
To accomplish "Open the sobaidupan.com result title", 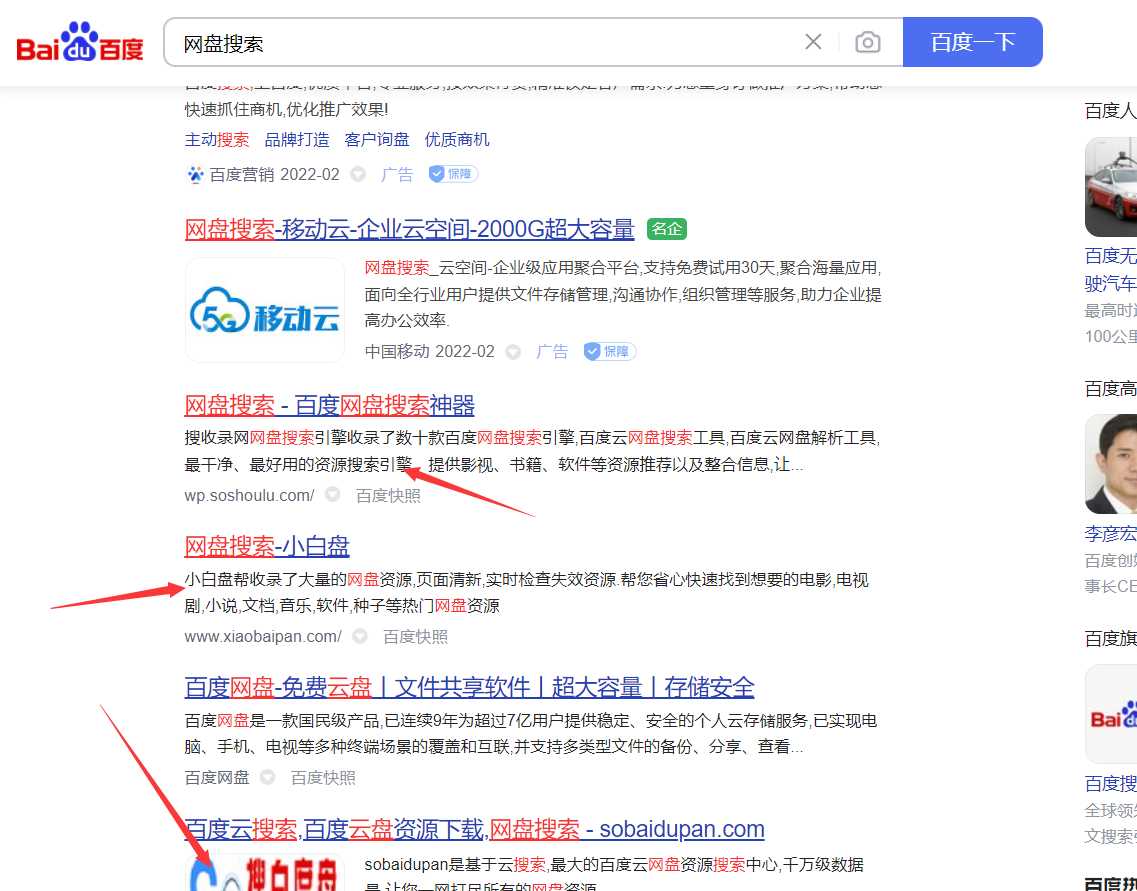I will (x=474, y=828).
